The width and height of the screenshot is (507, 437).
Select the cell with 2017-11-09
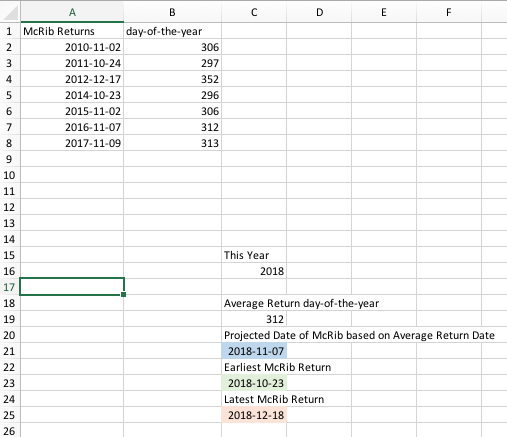click(72, 143)
